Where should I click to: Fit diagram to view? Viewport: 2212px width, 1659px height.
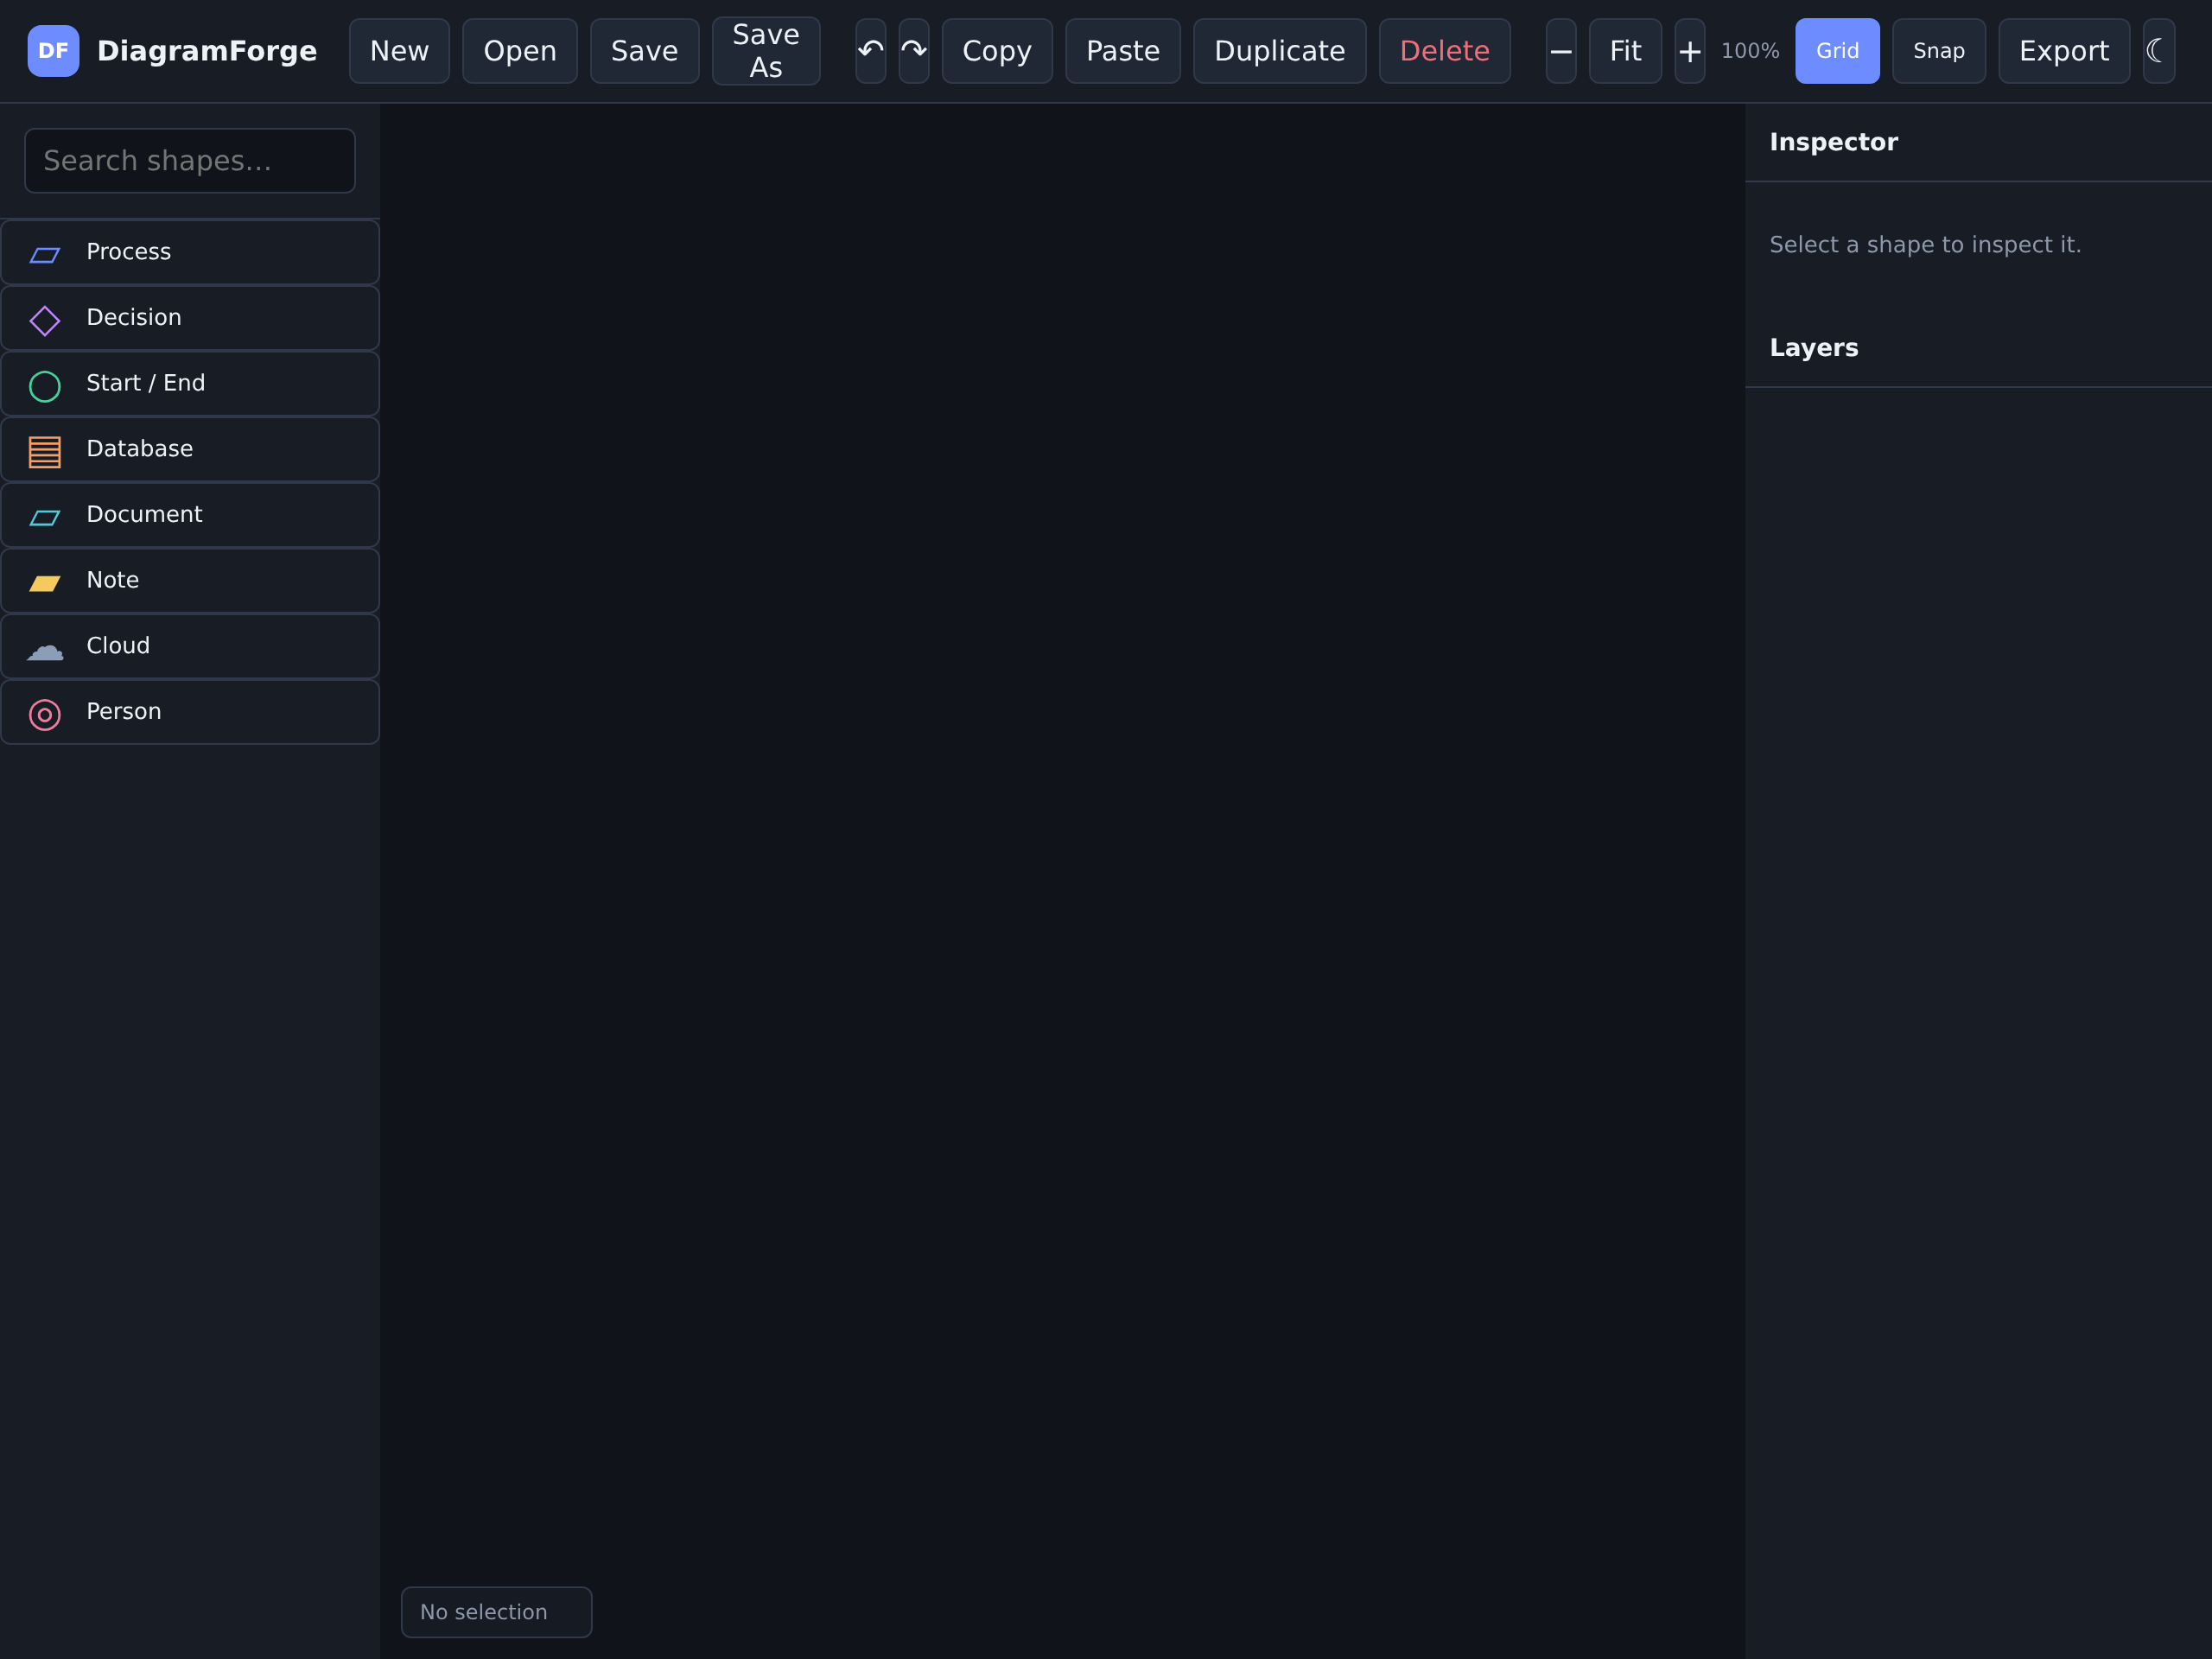(1625, 51)
